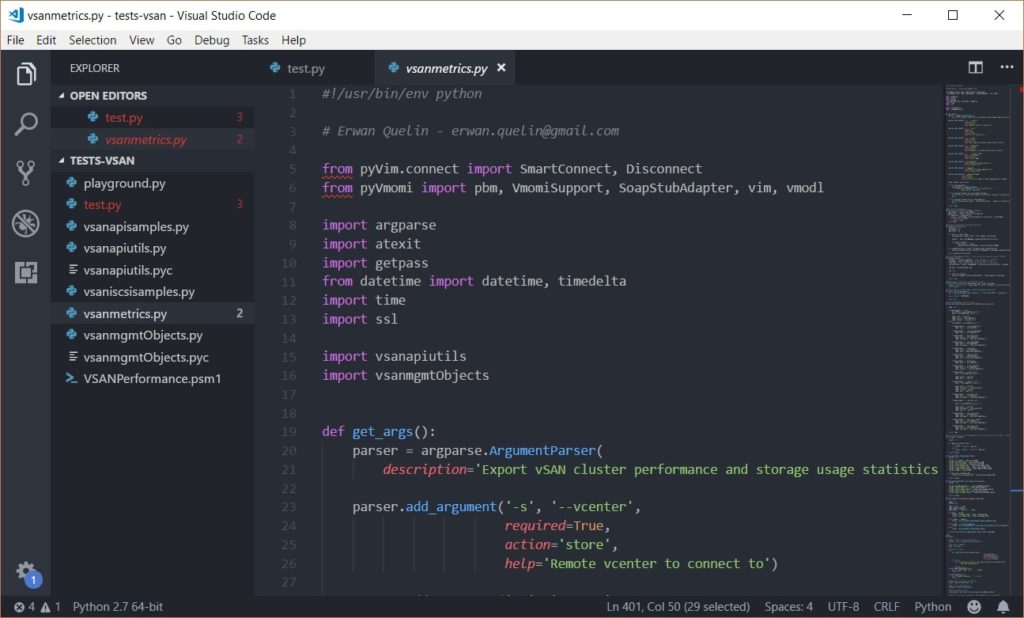Screen dimensions: 1024x618
Task: Click the 'import argparse' code line
Action: click(x=379, y=225)
